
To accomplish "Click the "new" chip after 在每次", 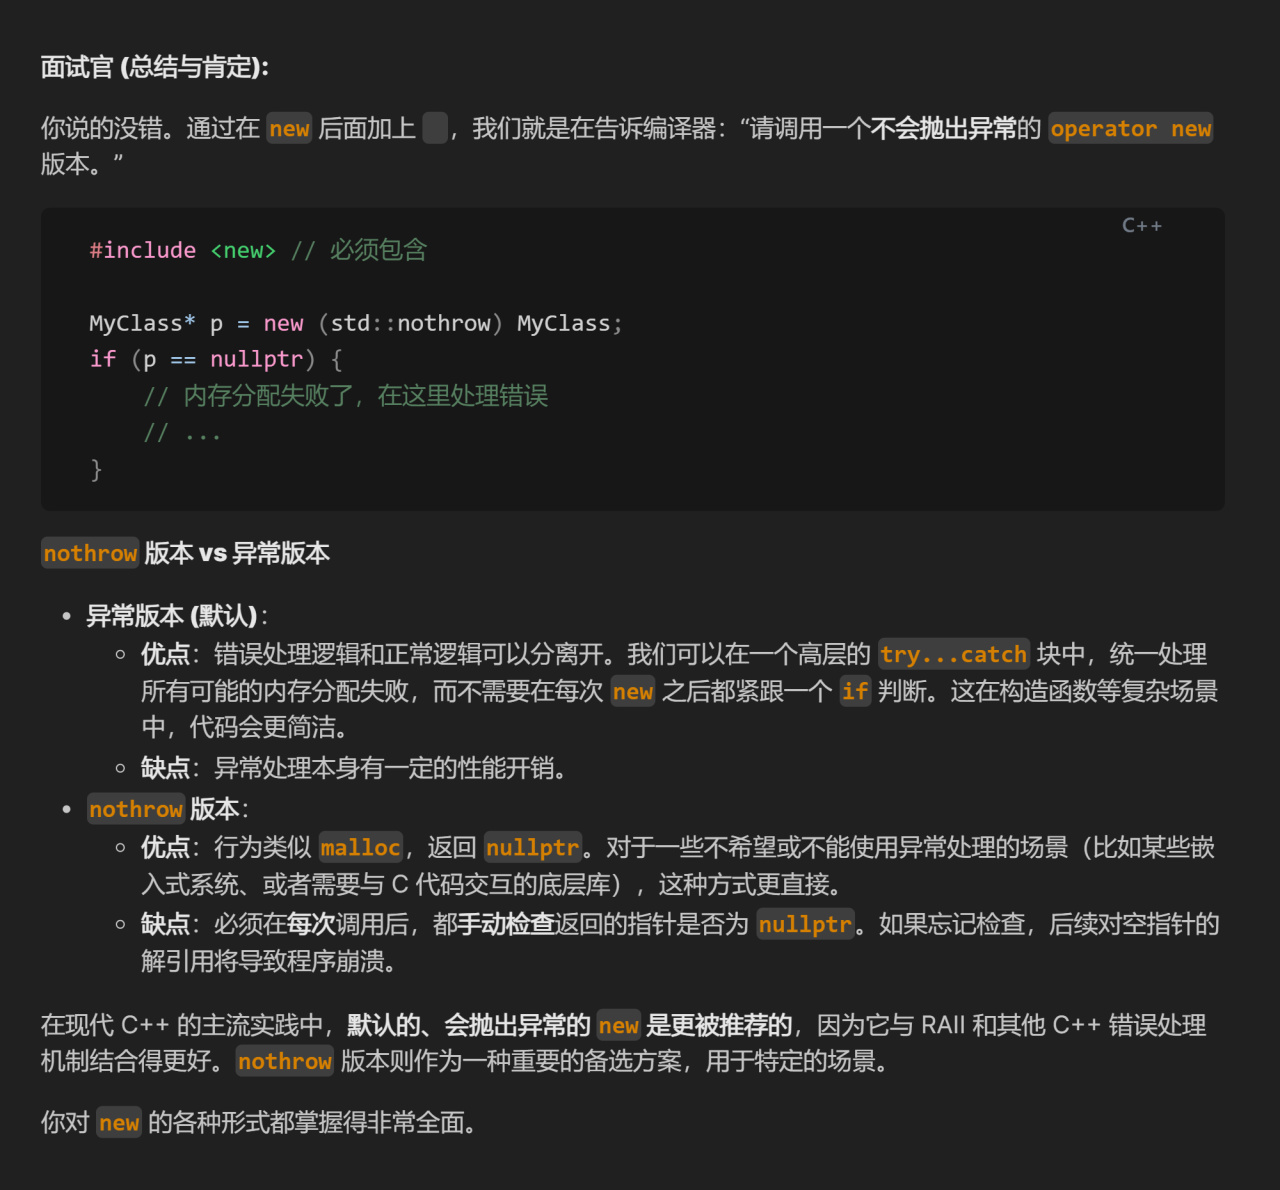I will [632, 692].
